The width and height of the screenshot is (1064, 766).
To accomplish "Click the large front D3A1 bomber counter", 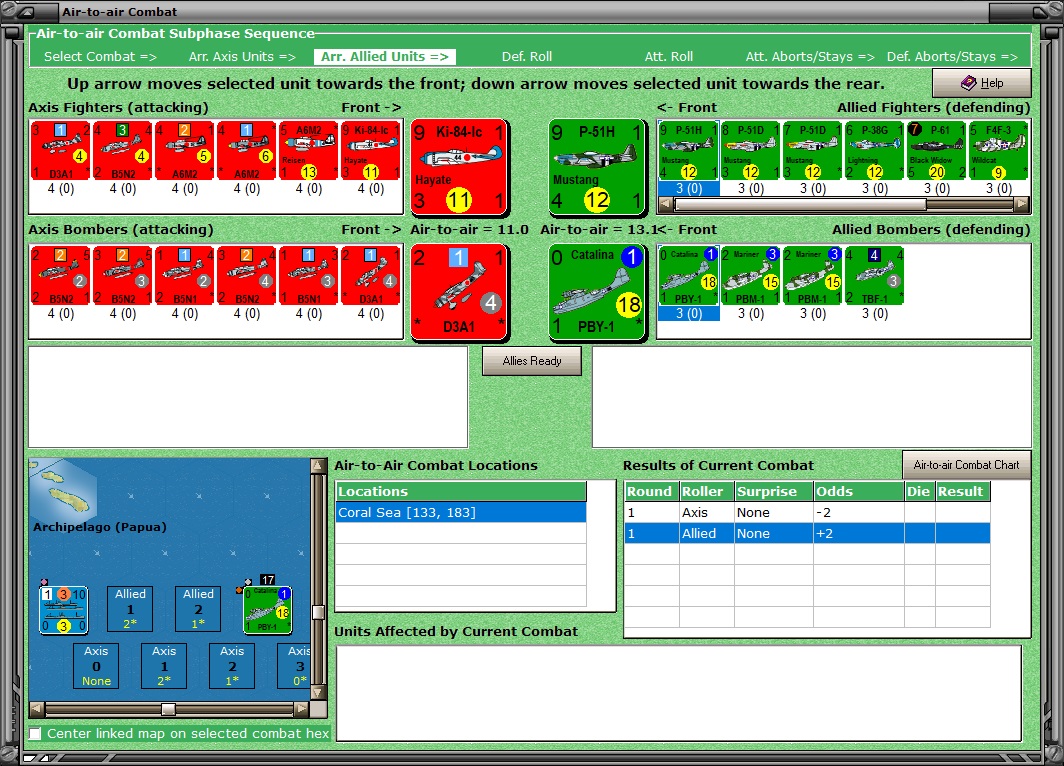I will pos(459,292).
